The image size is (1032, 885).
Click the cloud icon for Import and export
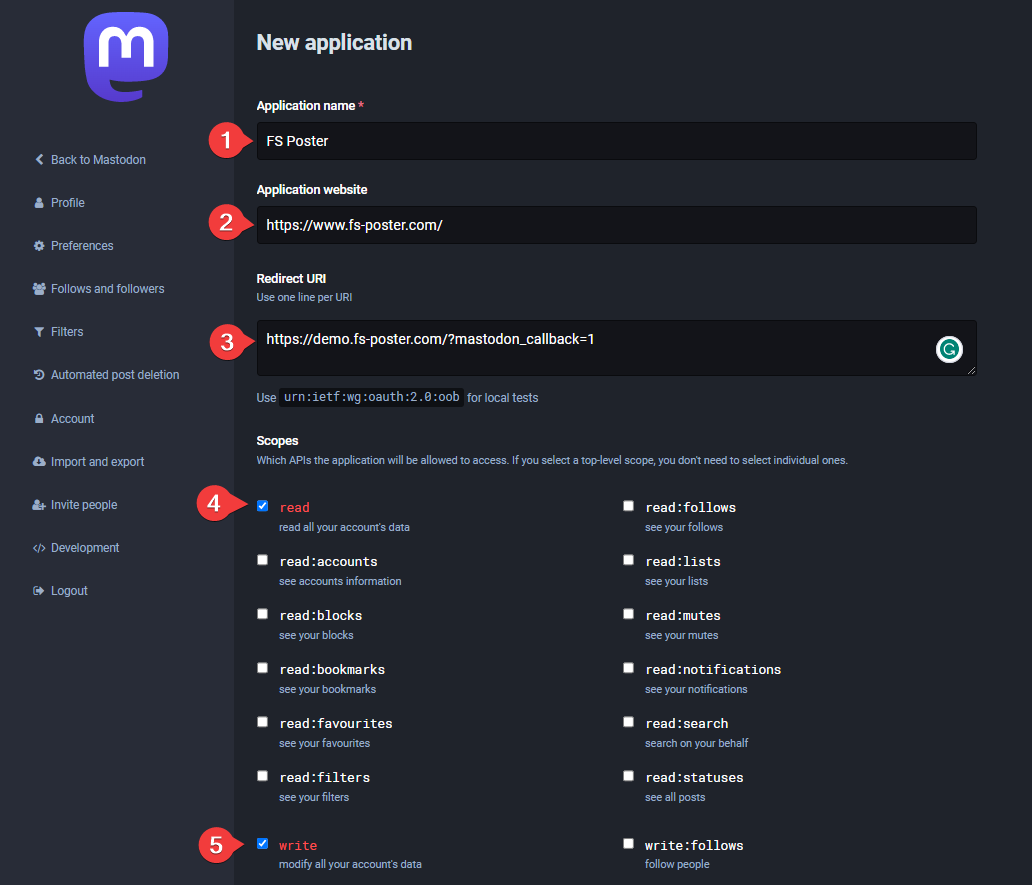pyautogui.click(x=39, y=461)
